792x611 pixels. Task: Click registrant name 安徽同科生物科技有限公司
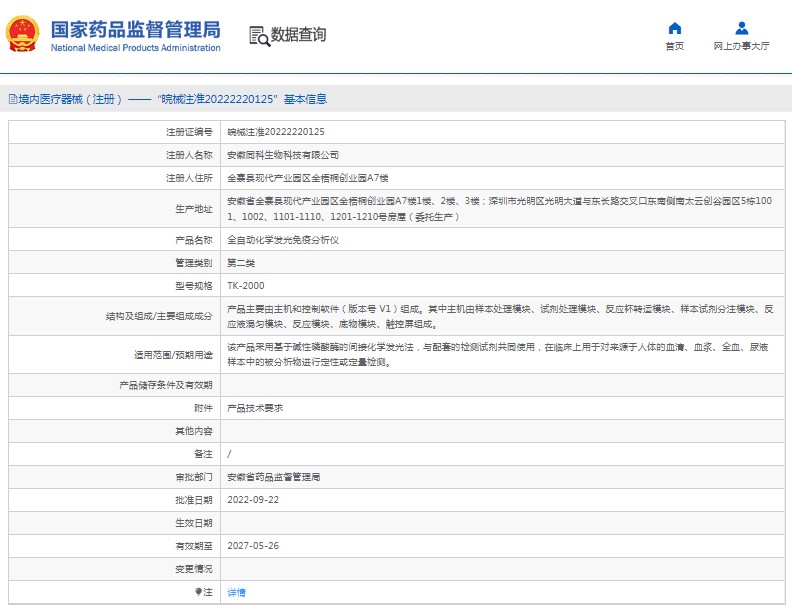pos(283,155)
